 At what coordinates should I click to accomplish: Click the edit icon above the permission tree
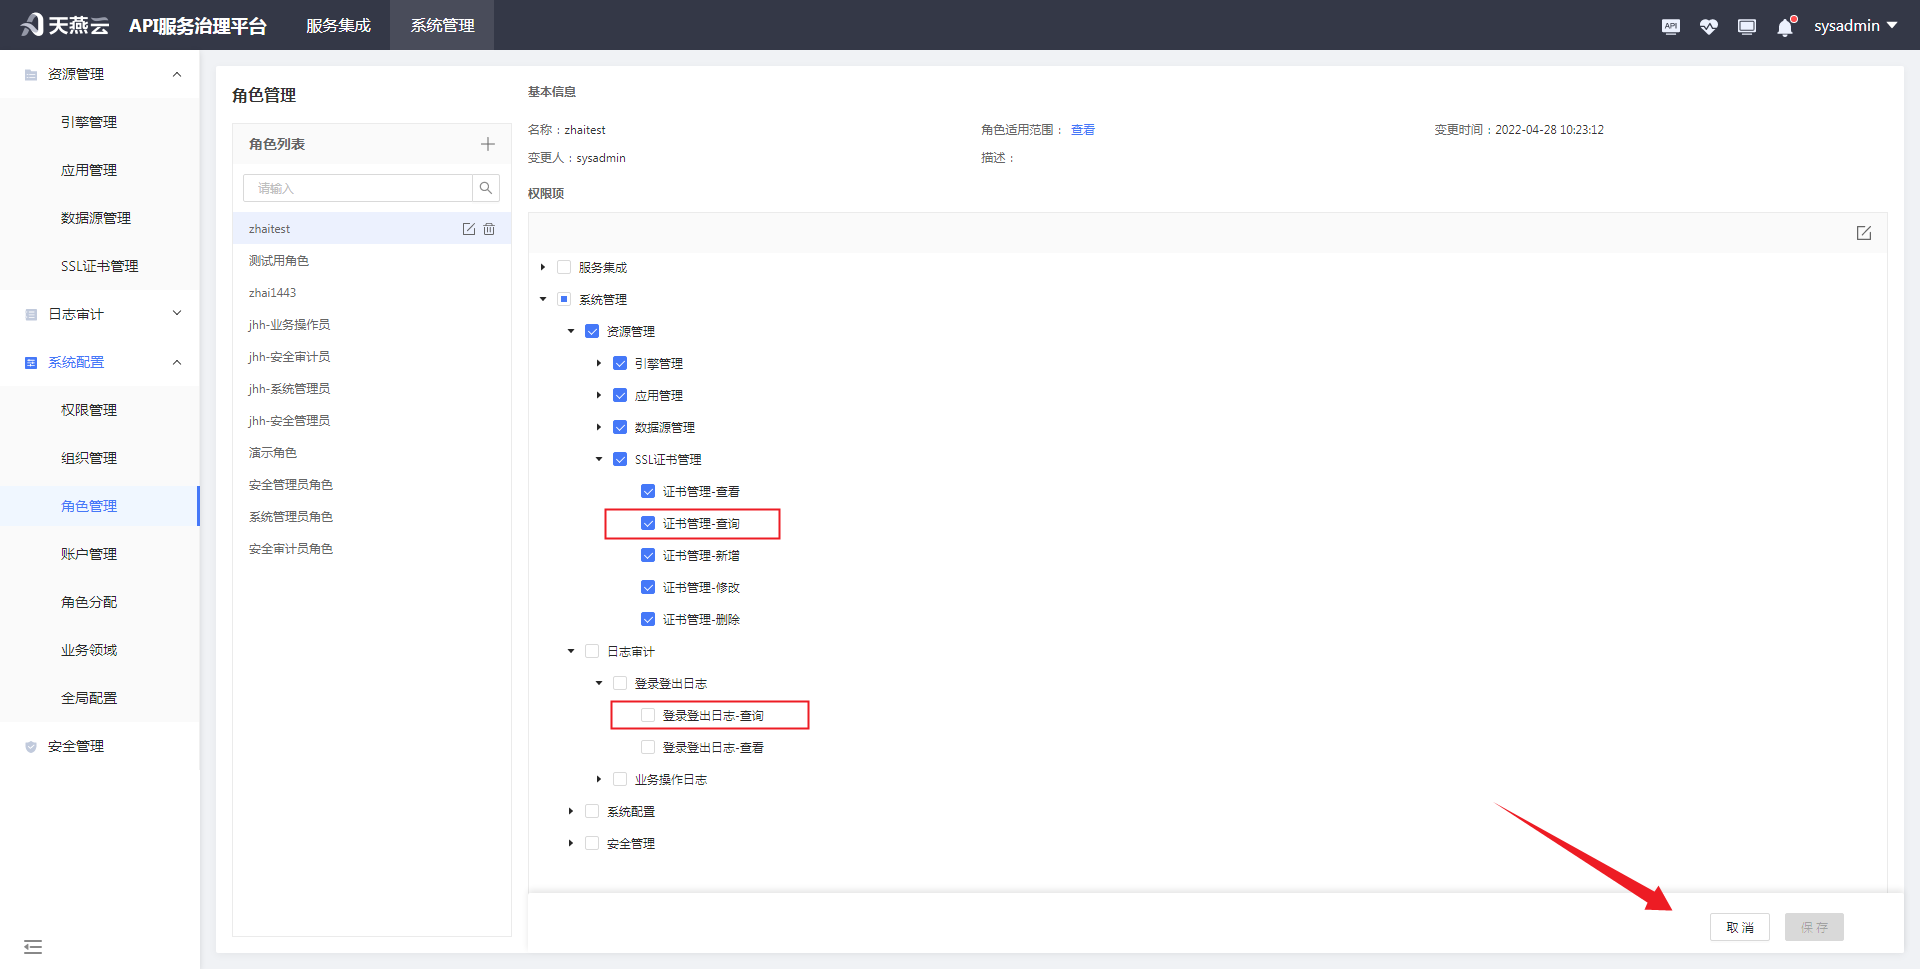[x=1863, y=232]
